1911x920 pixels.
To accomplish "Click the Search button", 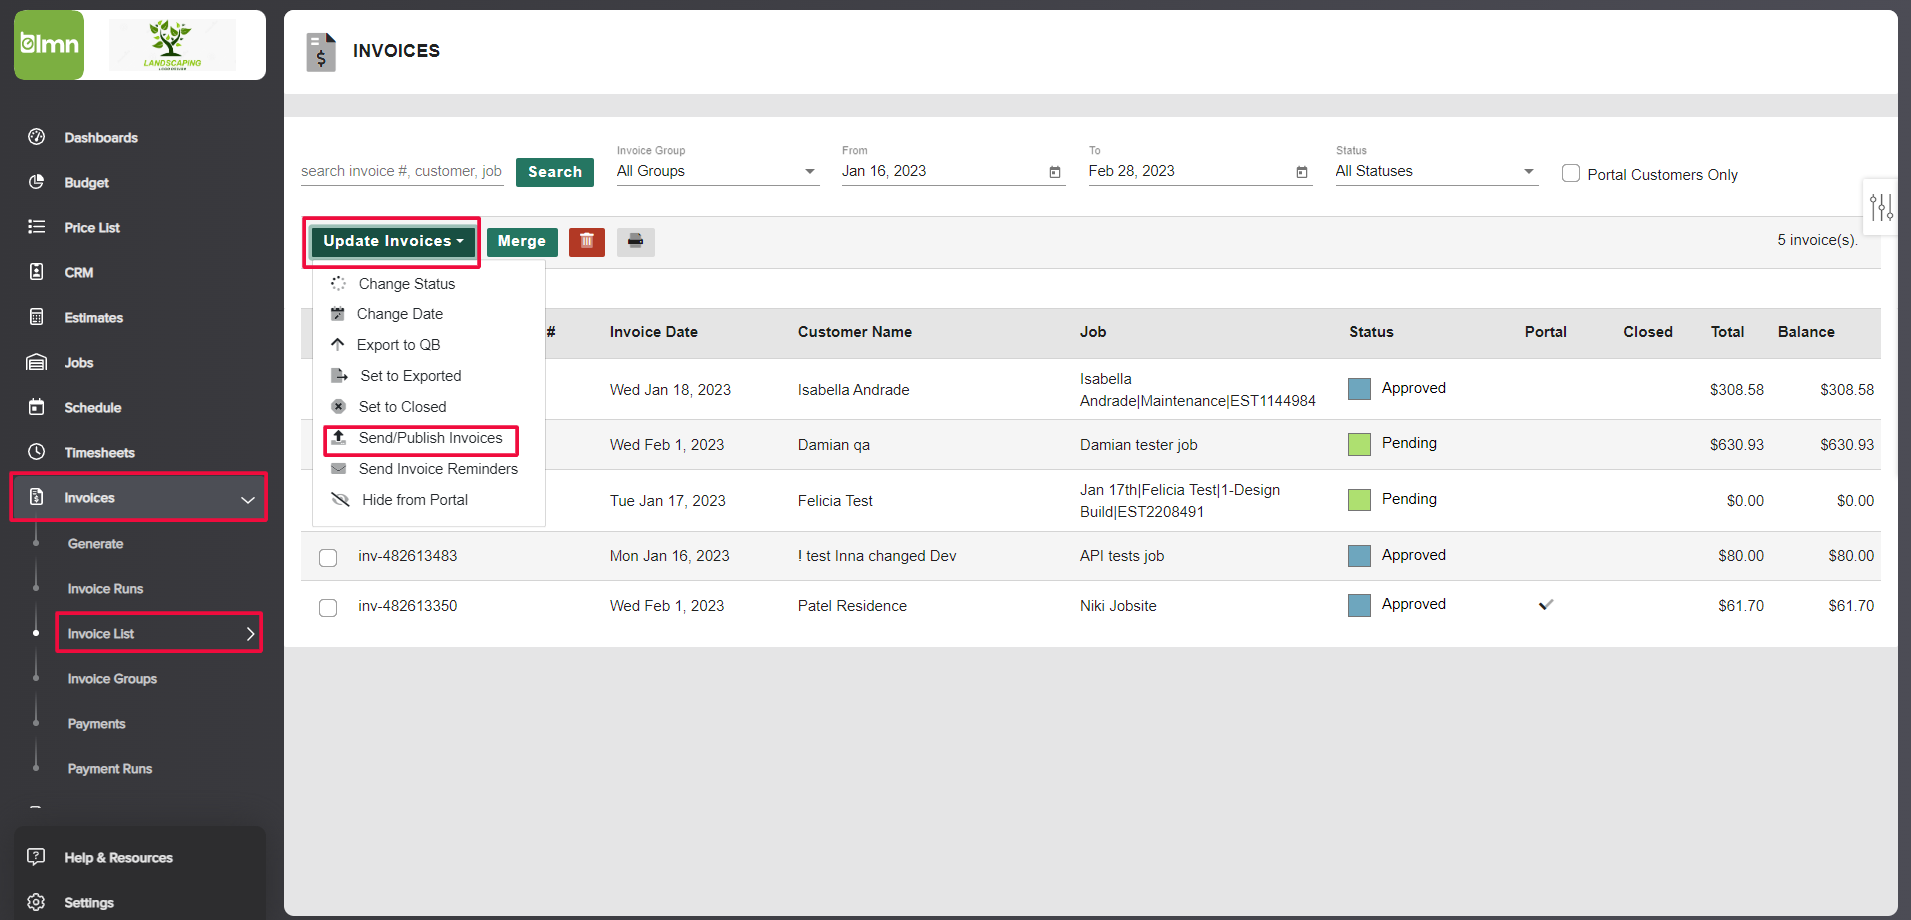I will click(555, 172).
